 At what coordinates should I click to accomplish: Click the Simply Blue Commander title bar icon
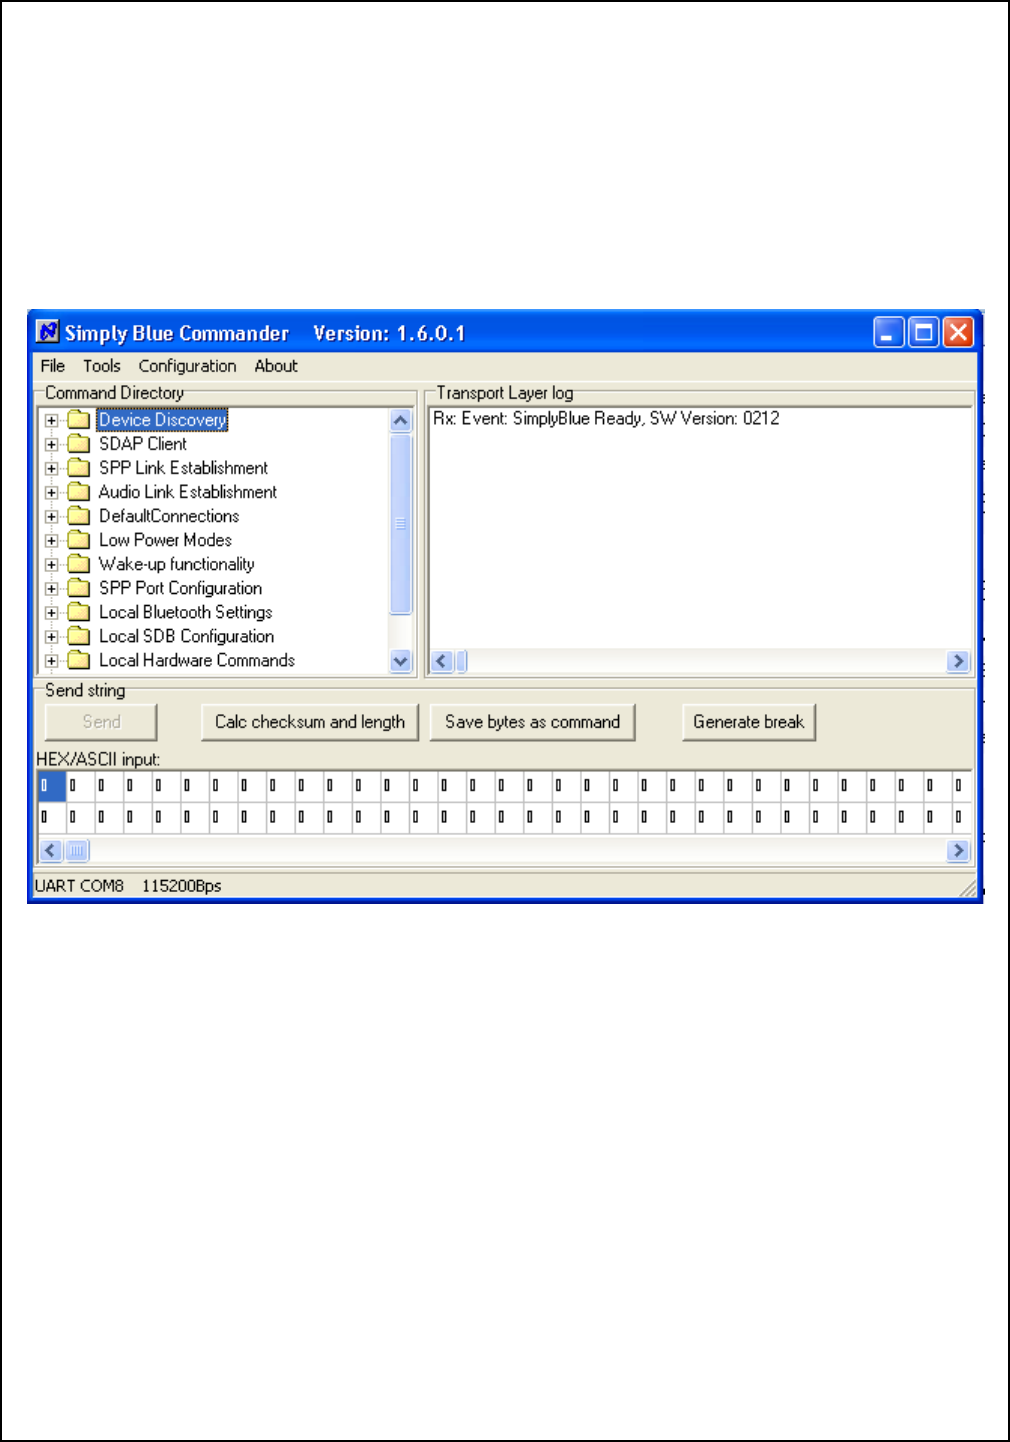tap(48, 331)
